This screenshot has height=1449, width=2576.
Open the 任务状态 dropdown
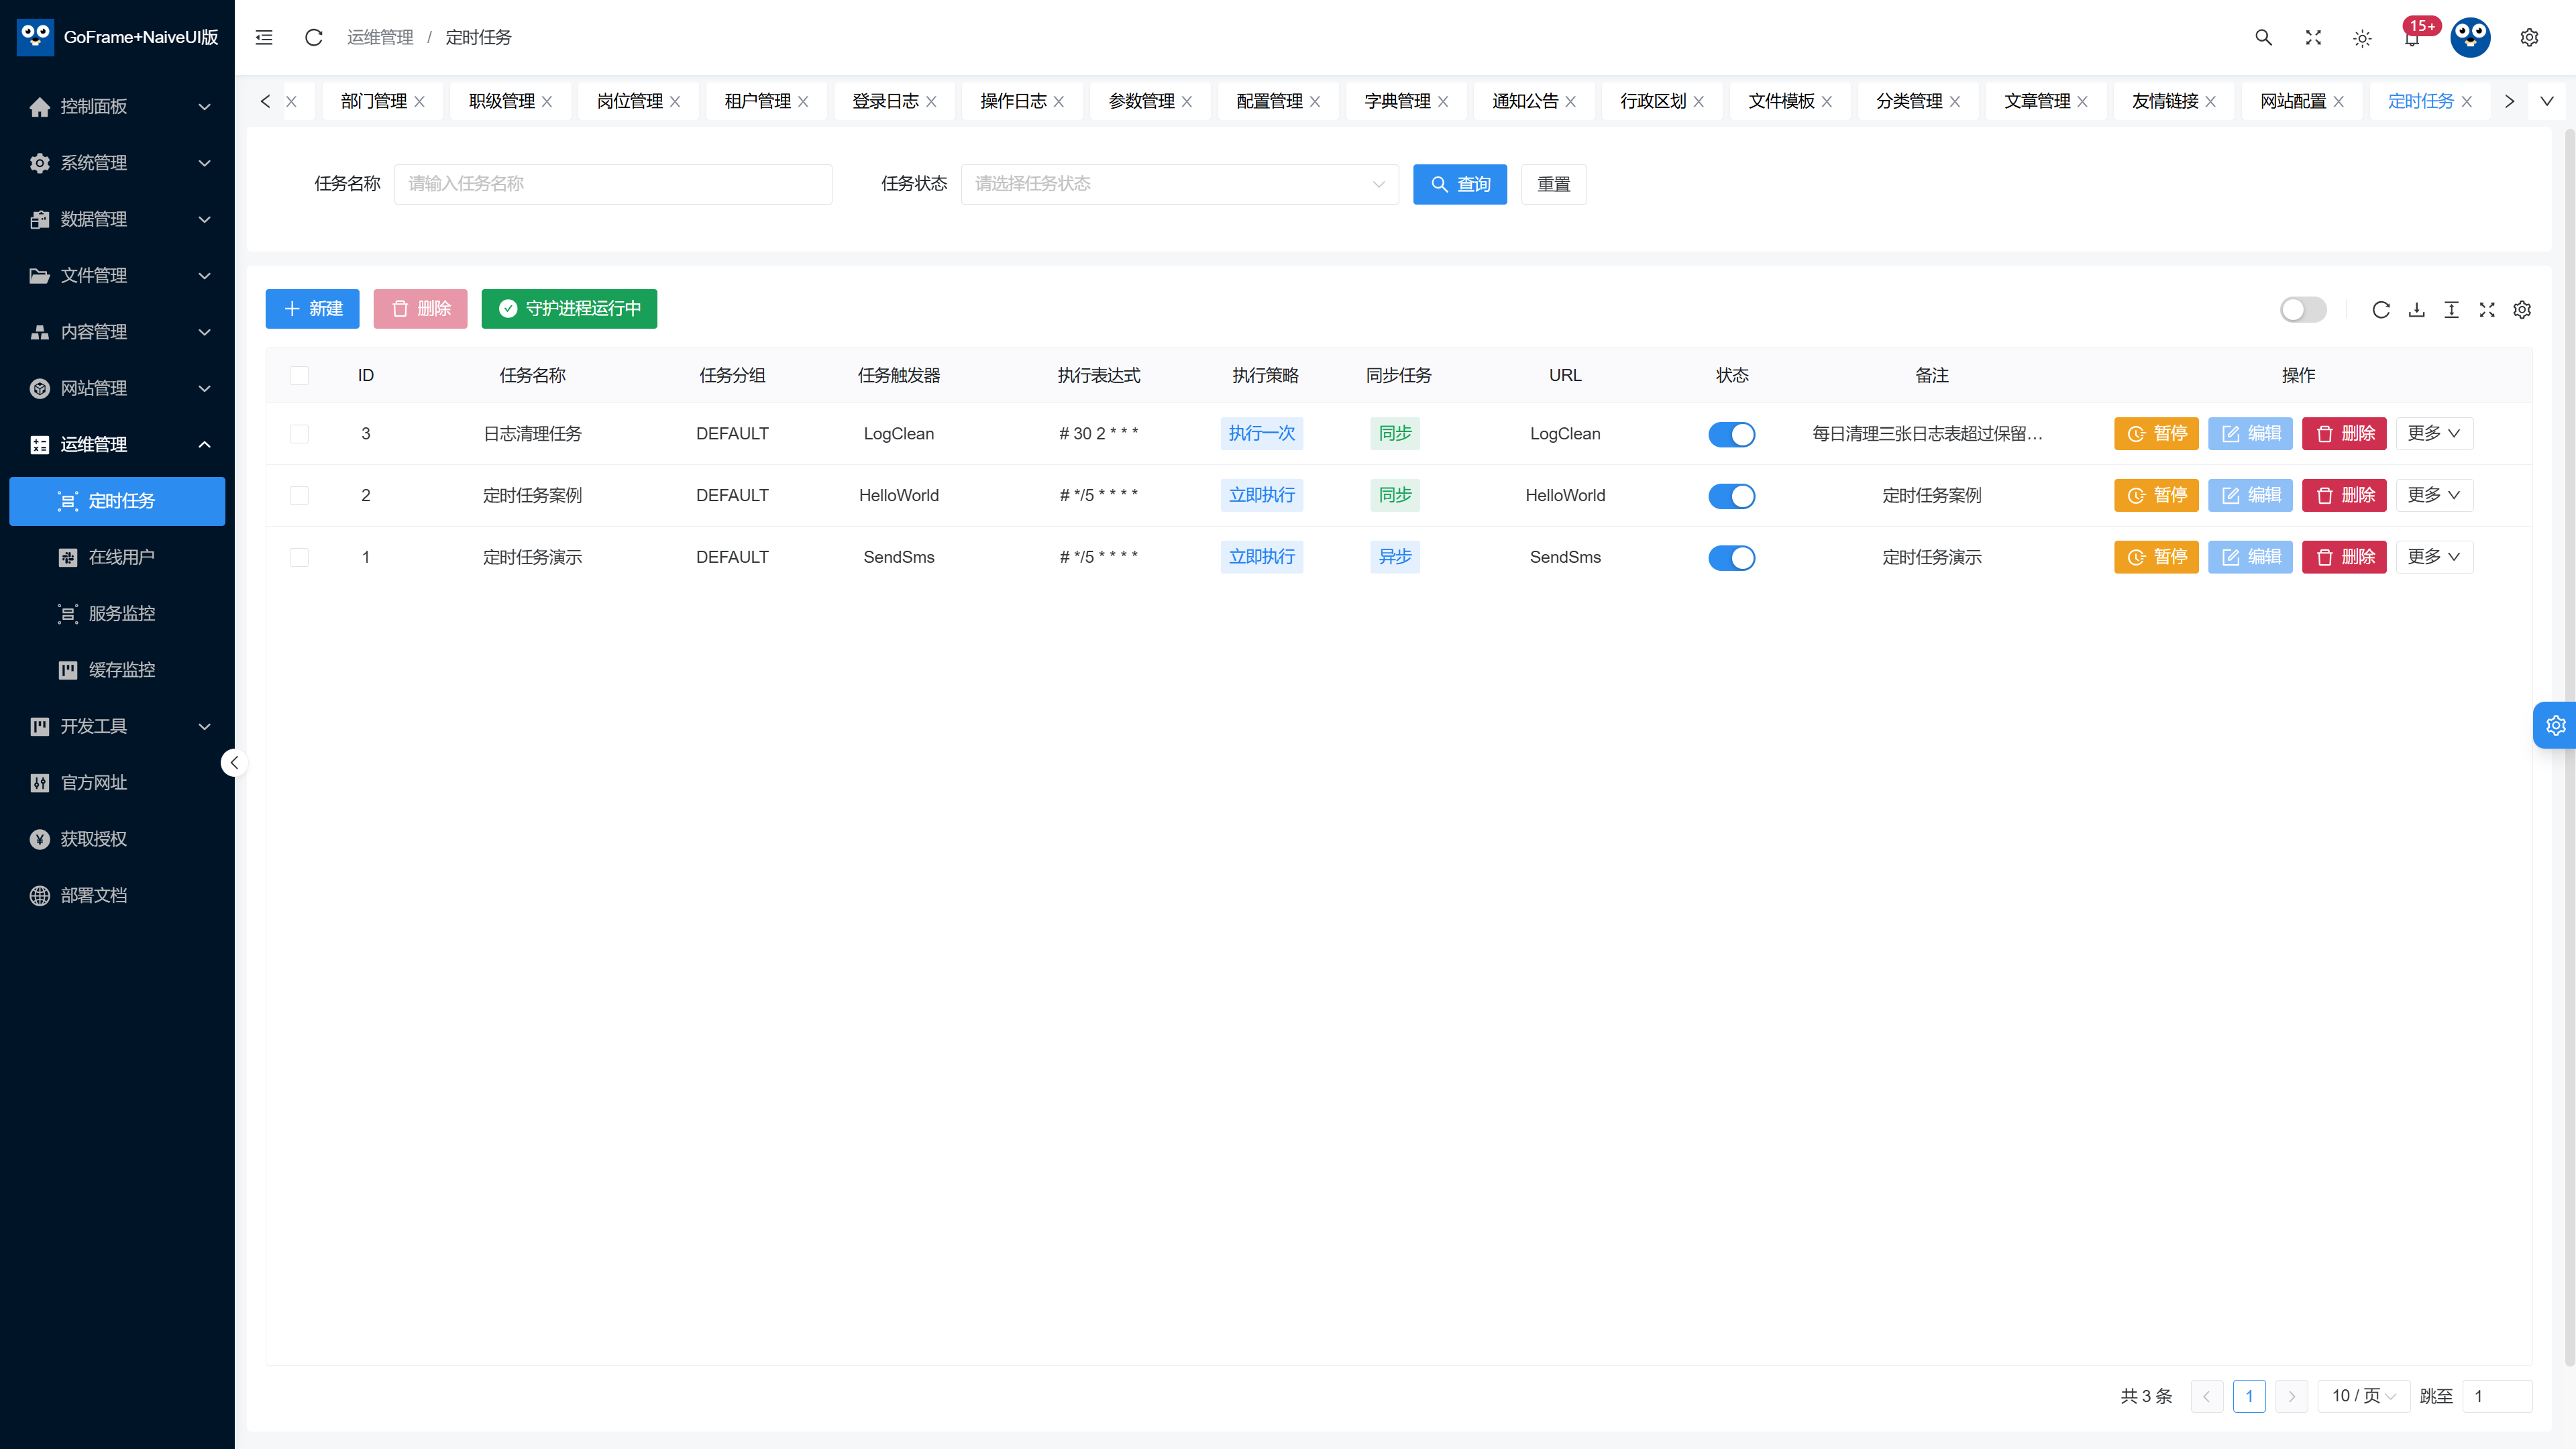click(x=1179, y=184)
